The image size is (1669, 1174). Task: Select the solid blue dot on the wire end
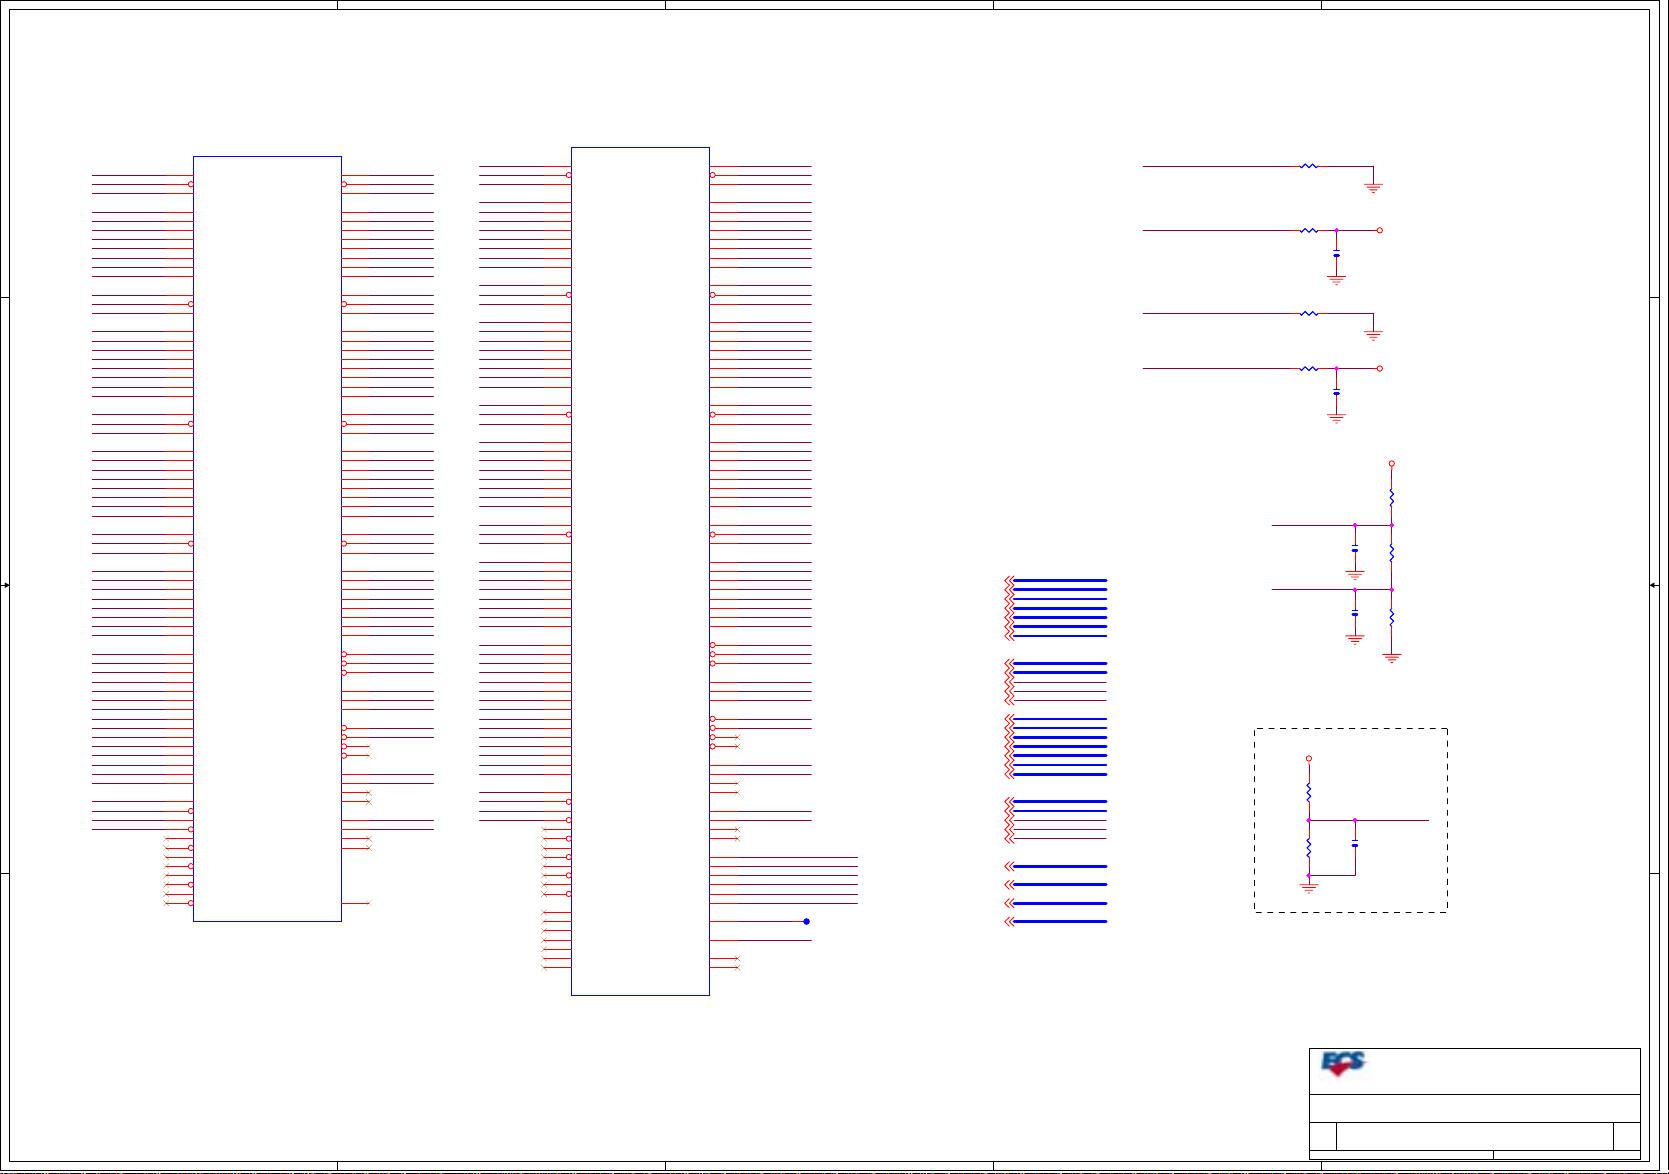click(x=806, y=921)
